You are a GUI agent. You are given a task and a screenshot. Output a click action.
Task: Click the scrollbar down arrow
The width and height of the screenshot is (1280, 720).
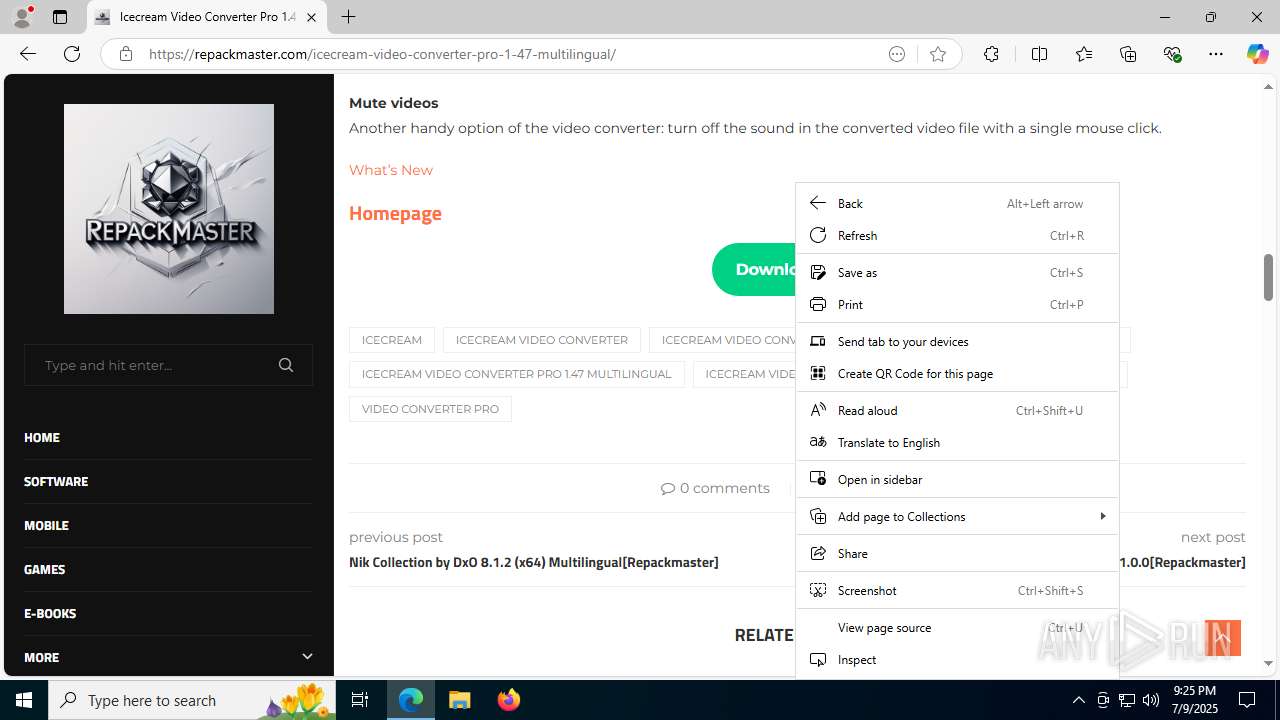(1268, 663)
